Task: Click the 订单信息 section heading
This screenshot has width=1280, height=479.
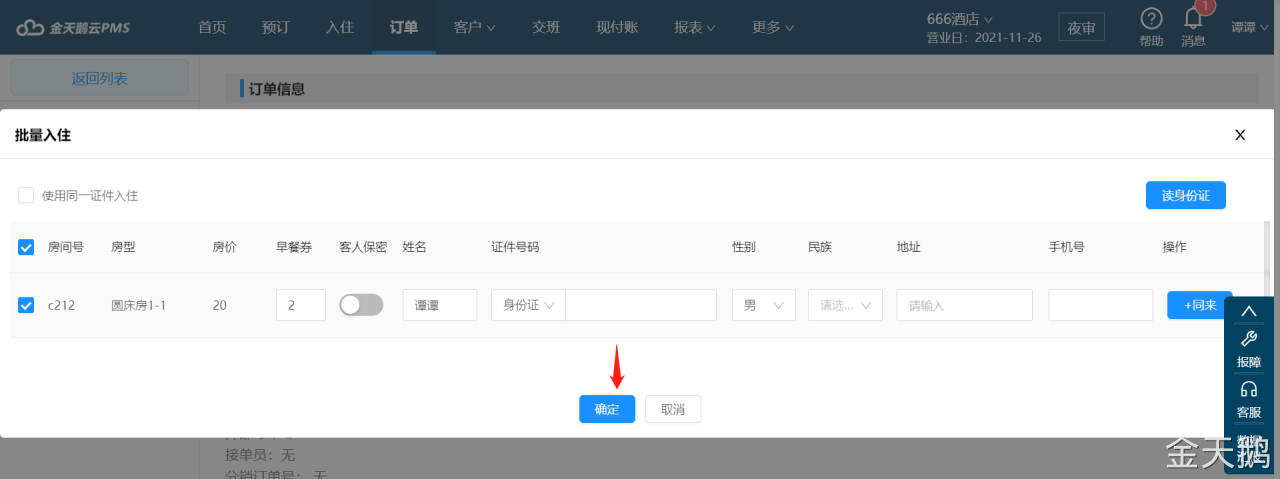Action: pos(276,89)
